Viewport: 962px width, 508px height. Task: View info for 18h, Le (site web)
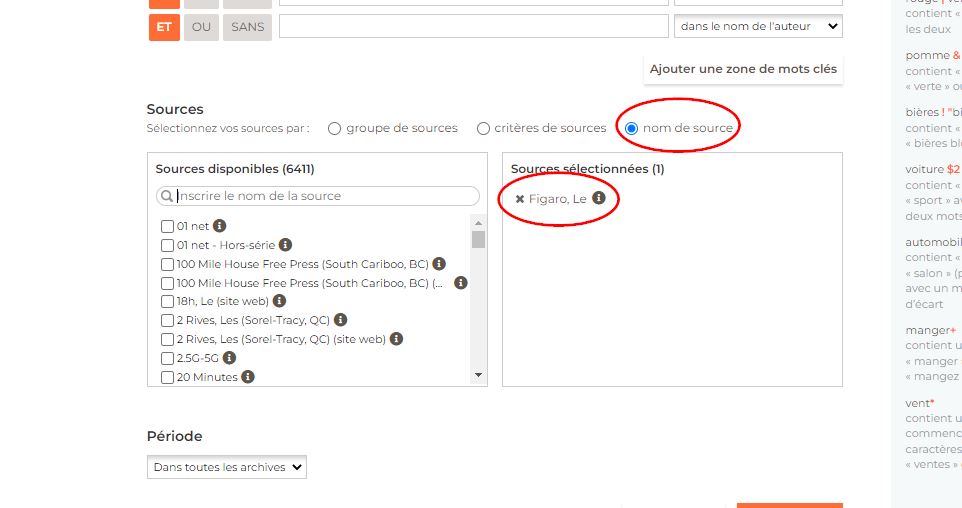(279, 301)
